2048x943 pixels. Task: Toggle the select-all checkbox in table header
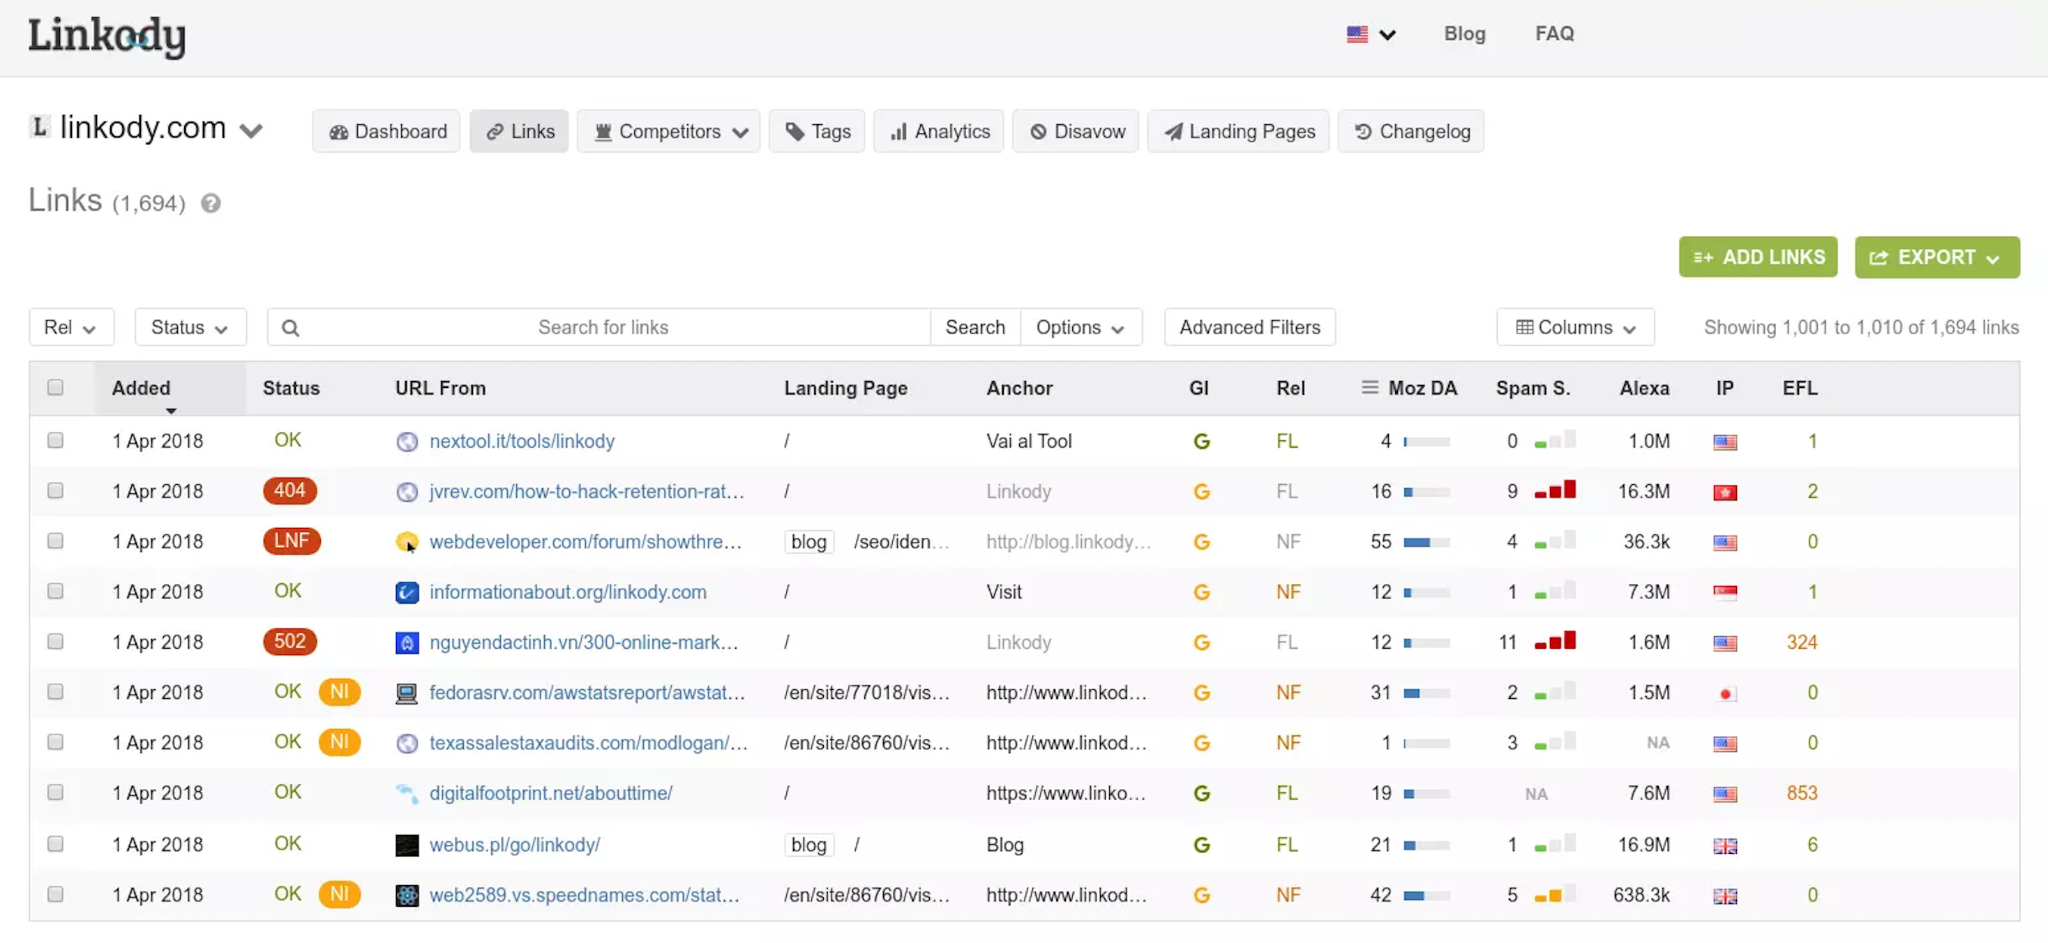pos(55,387)
